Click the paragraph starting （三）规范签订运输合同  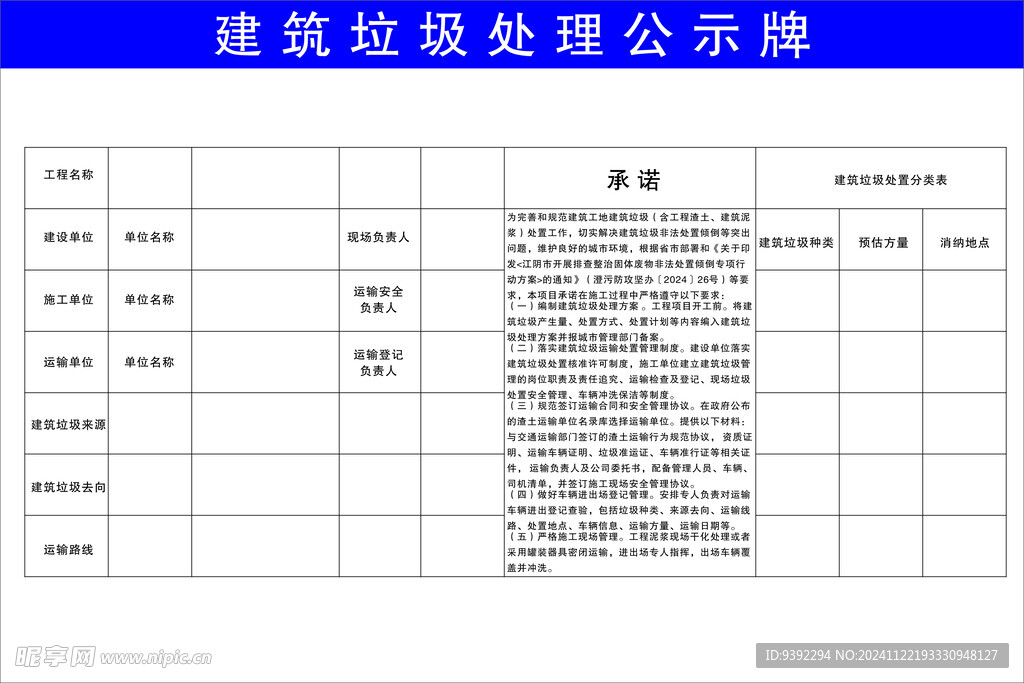click(x=630, y=445)
